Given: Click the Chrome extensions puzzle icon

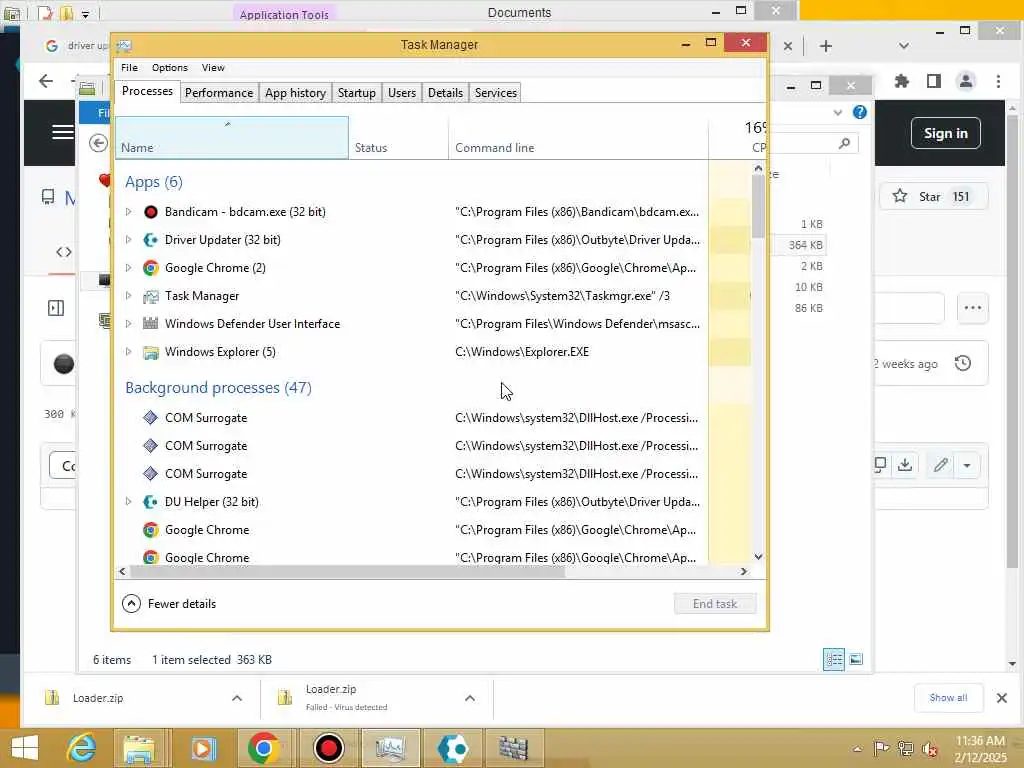Looking at the screenshot, I should tap(902, 82).
